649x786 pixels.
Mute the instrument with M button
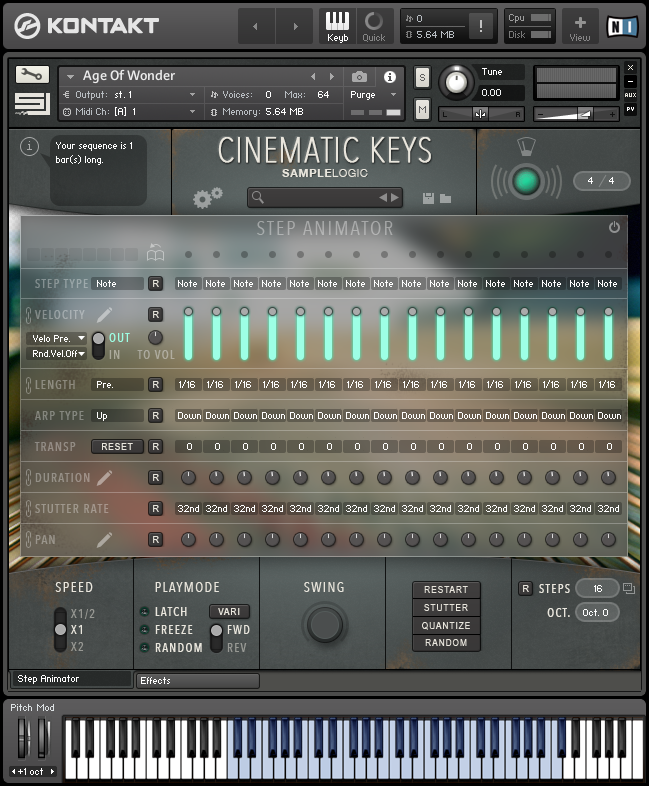point(422,110)
